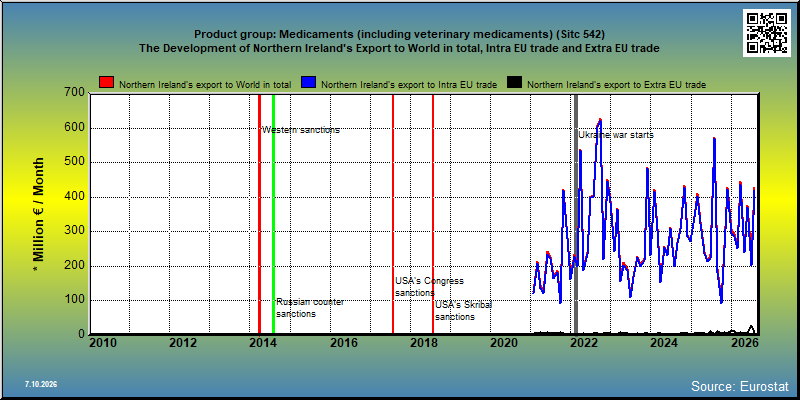Click the x-axis year label 2018

coord(423,343)
